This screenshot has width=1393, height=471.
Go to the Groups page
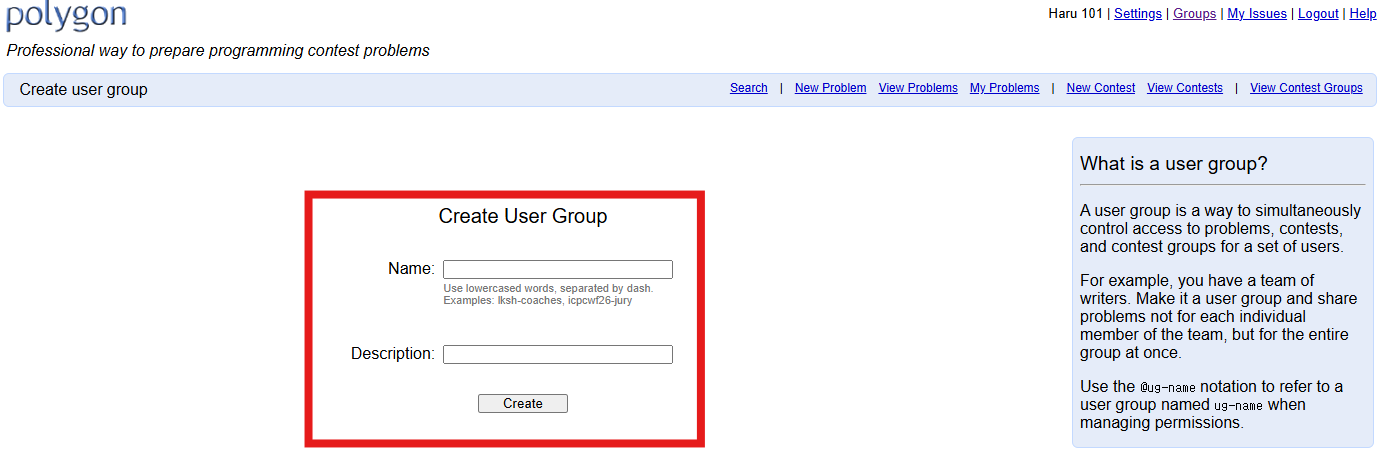point(1195,14)
